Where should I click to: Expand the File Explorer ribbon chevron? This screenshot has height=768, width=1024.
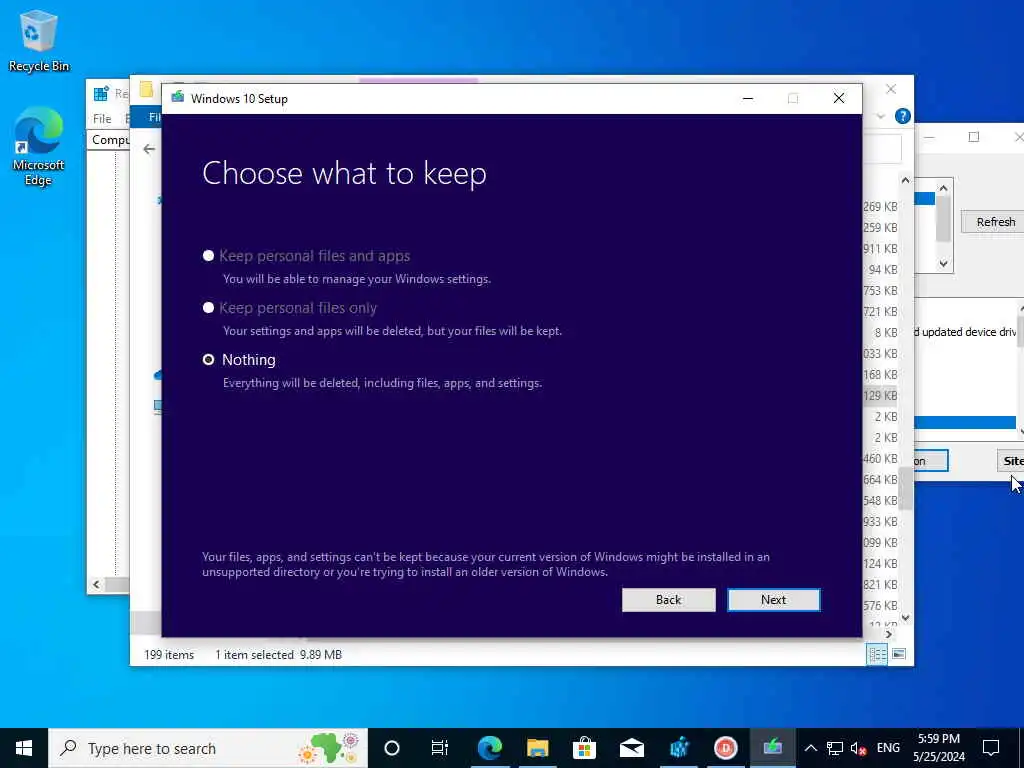click(x=881, y=116)
